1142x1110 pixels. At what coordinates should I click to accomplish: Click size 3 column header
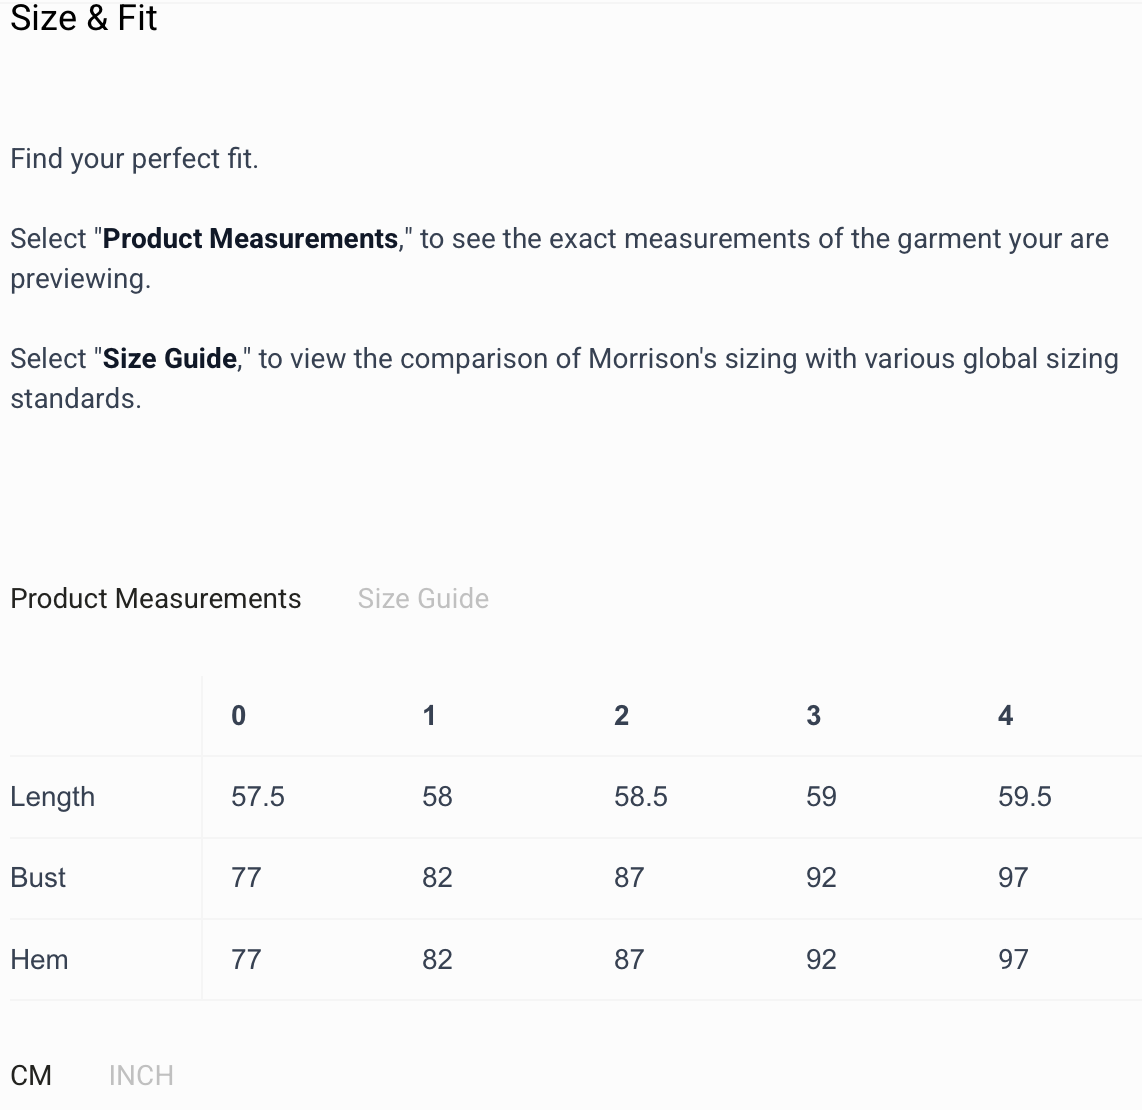coord(813,715)
